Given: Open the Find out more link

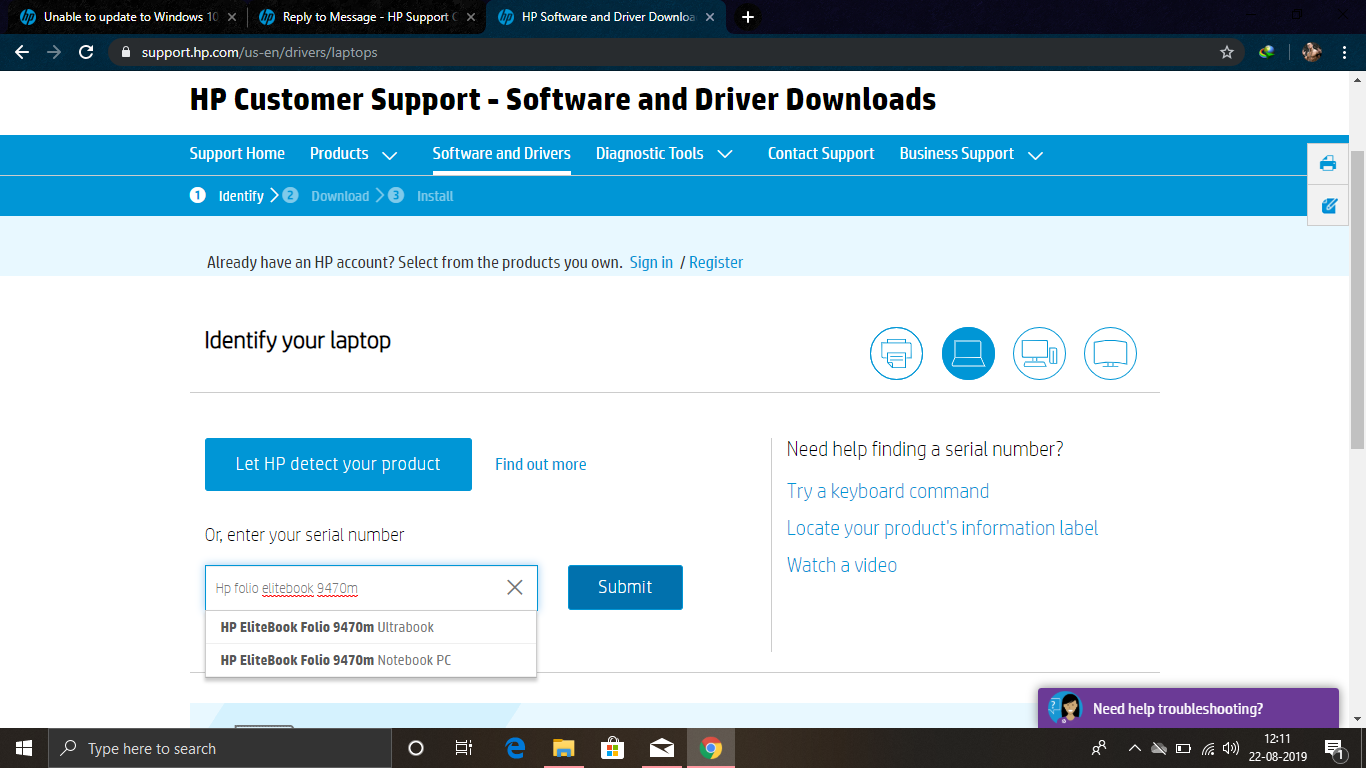Looking at the screenshot, I should tap(541, 464).
